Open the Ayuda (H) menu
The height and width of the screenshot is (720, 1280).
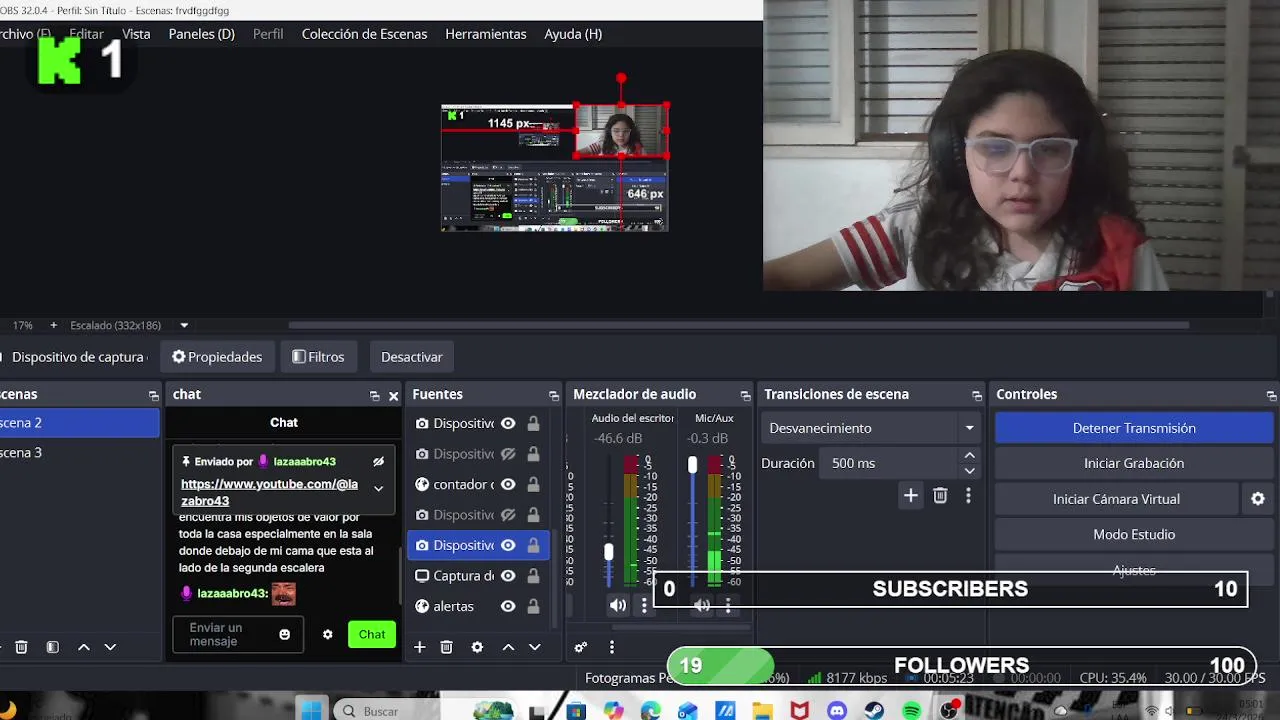point(573,34)
